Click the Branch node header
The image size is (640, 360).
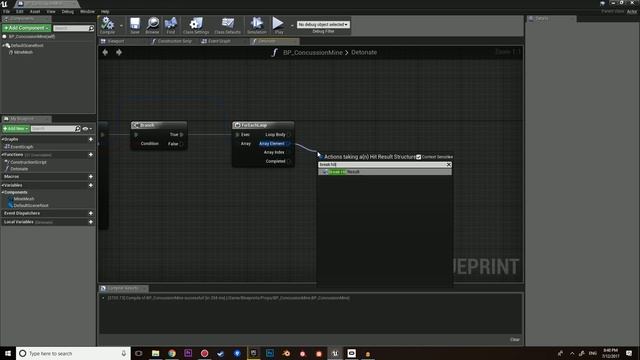tap(159, 125)
